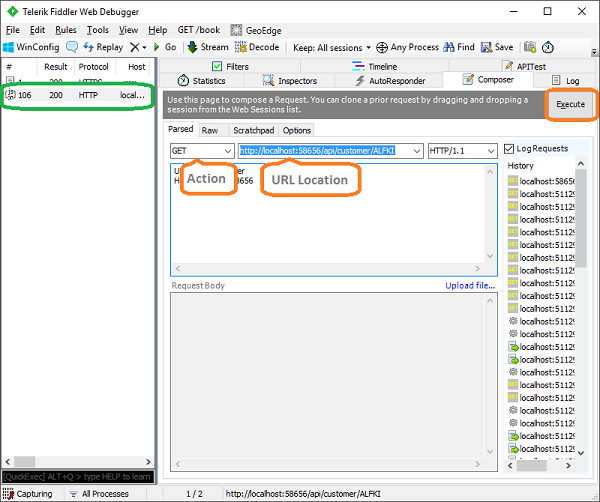Click the Replay arrows icon
600x502 pixels.
coord(88,47)
